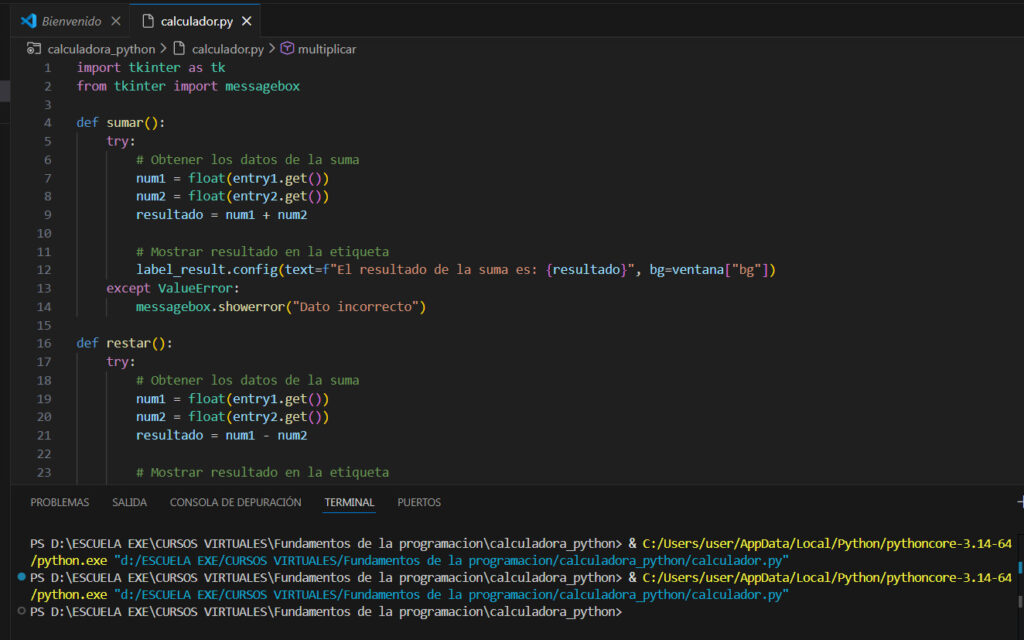
Task: Select the PUERTOS panel tab
Action: (x=419, y=502)
